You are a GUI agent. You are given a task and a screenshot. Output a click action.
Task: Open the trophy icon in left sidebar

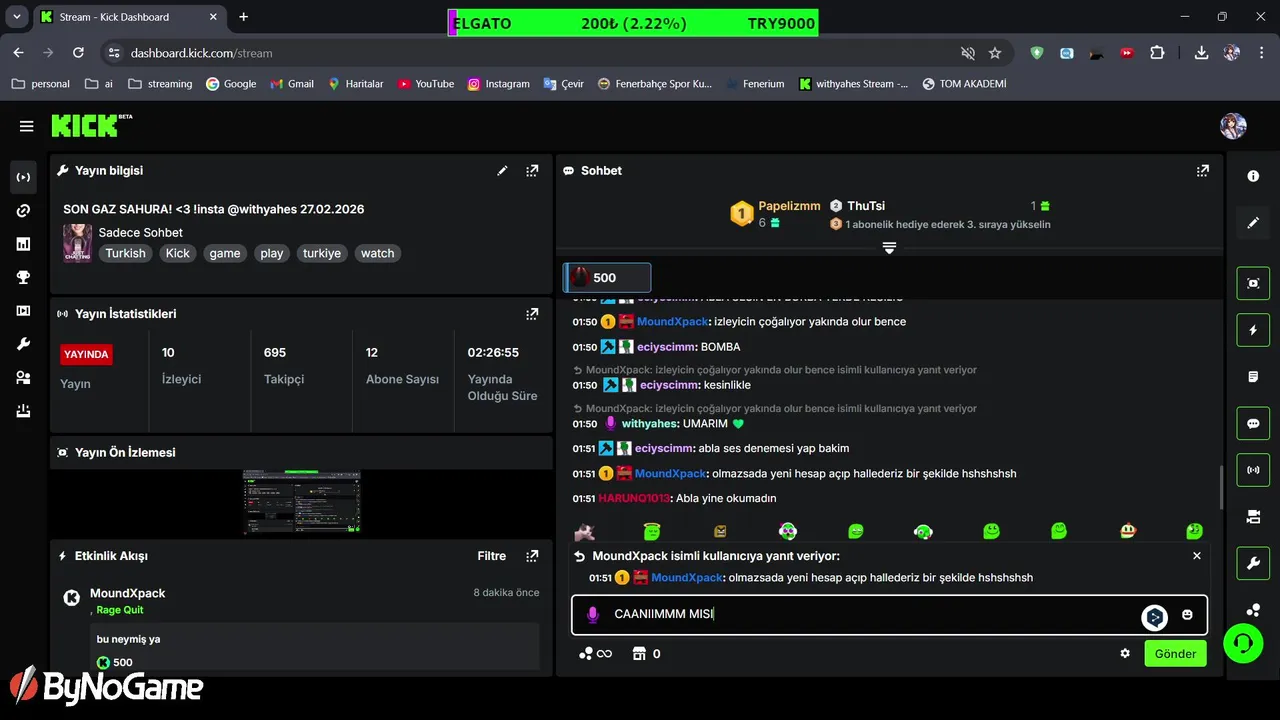[x=23, y=278]
